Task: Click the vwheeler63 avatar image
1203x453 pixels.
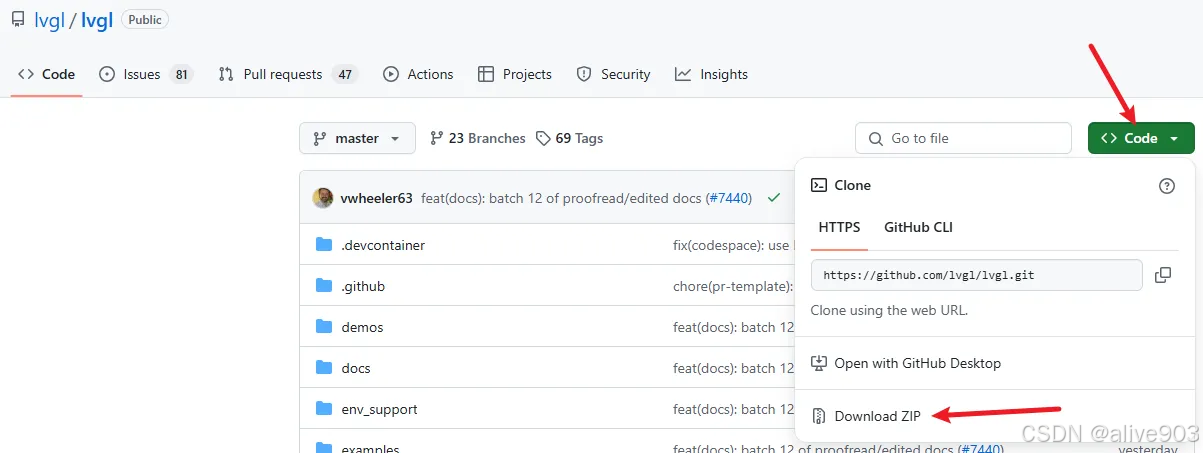Action: click(323, 198)
